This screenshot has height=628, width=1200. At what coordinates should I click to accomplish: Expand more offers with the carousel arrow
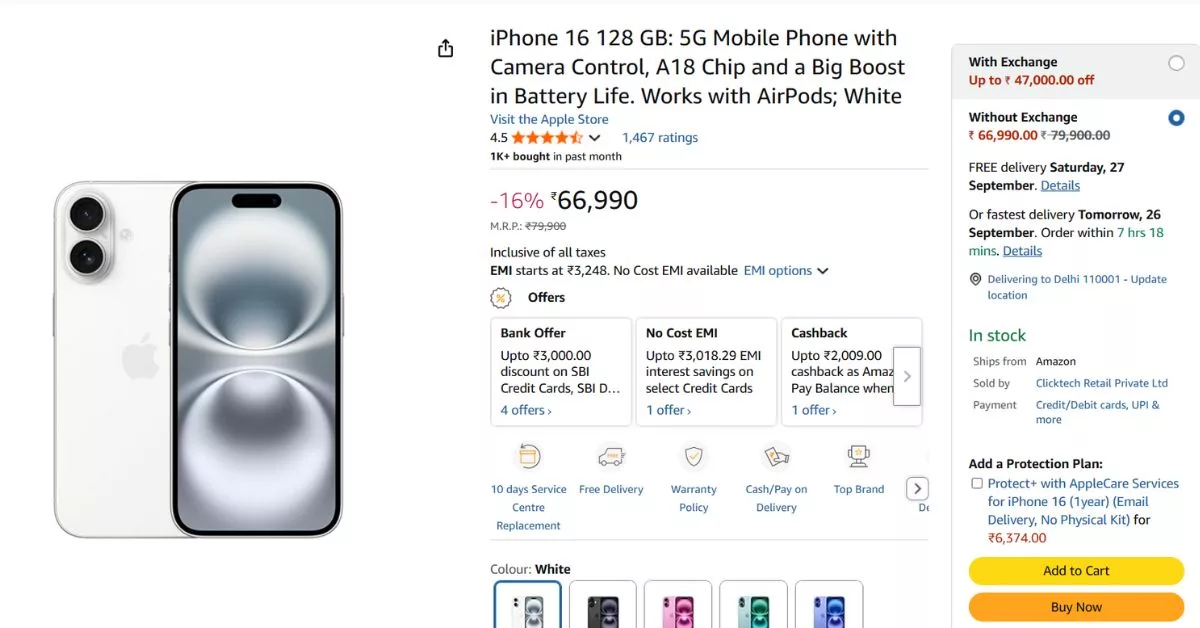click(x=907, y=377)
